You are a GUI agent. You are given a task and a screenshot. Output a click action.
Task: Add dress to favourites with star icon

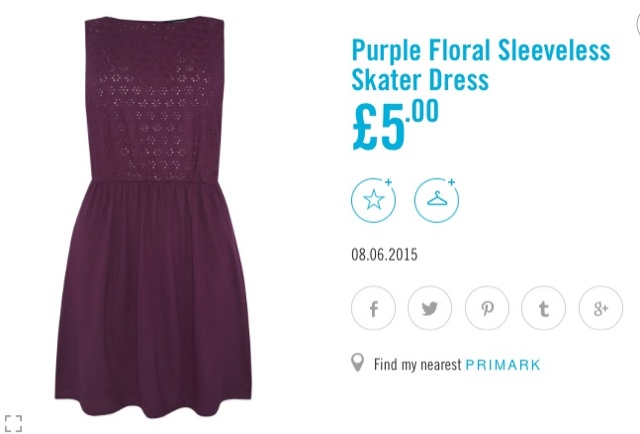(373, 200)
